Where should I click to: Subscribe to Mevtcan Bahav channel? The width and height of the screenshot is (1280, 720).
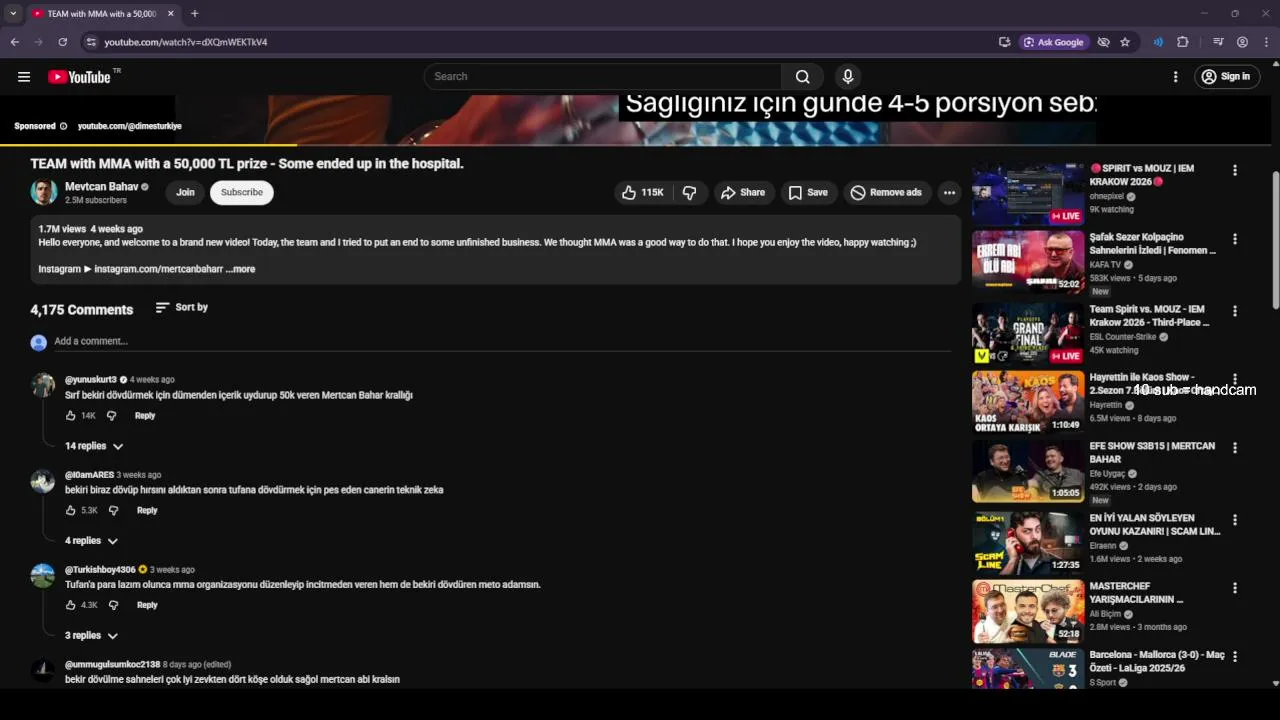click(242, 192)
